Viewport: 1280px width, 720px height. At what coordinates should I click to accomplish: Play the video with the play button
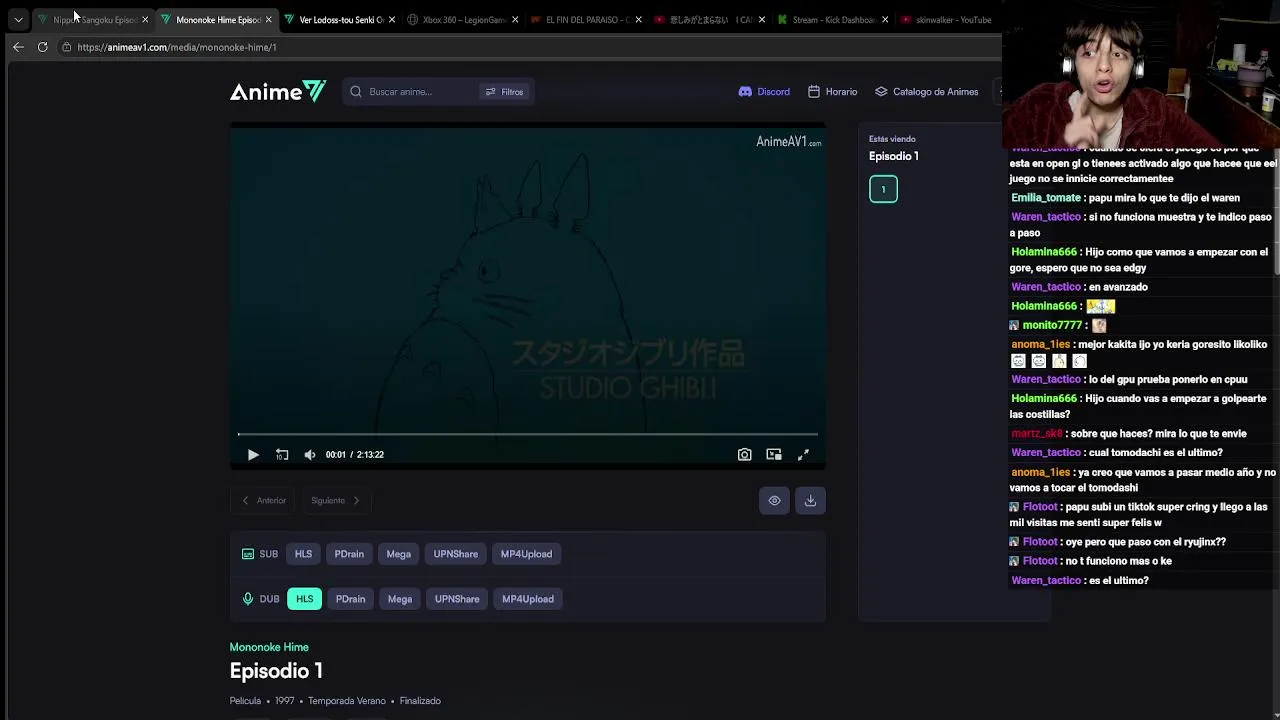pos(253,455)
